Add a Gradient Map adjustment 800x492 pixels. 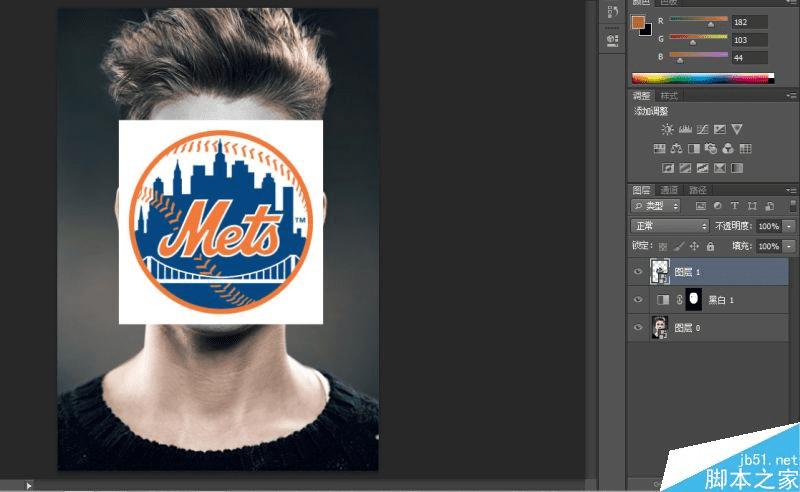[x=737, y=168]
